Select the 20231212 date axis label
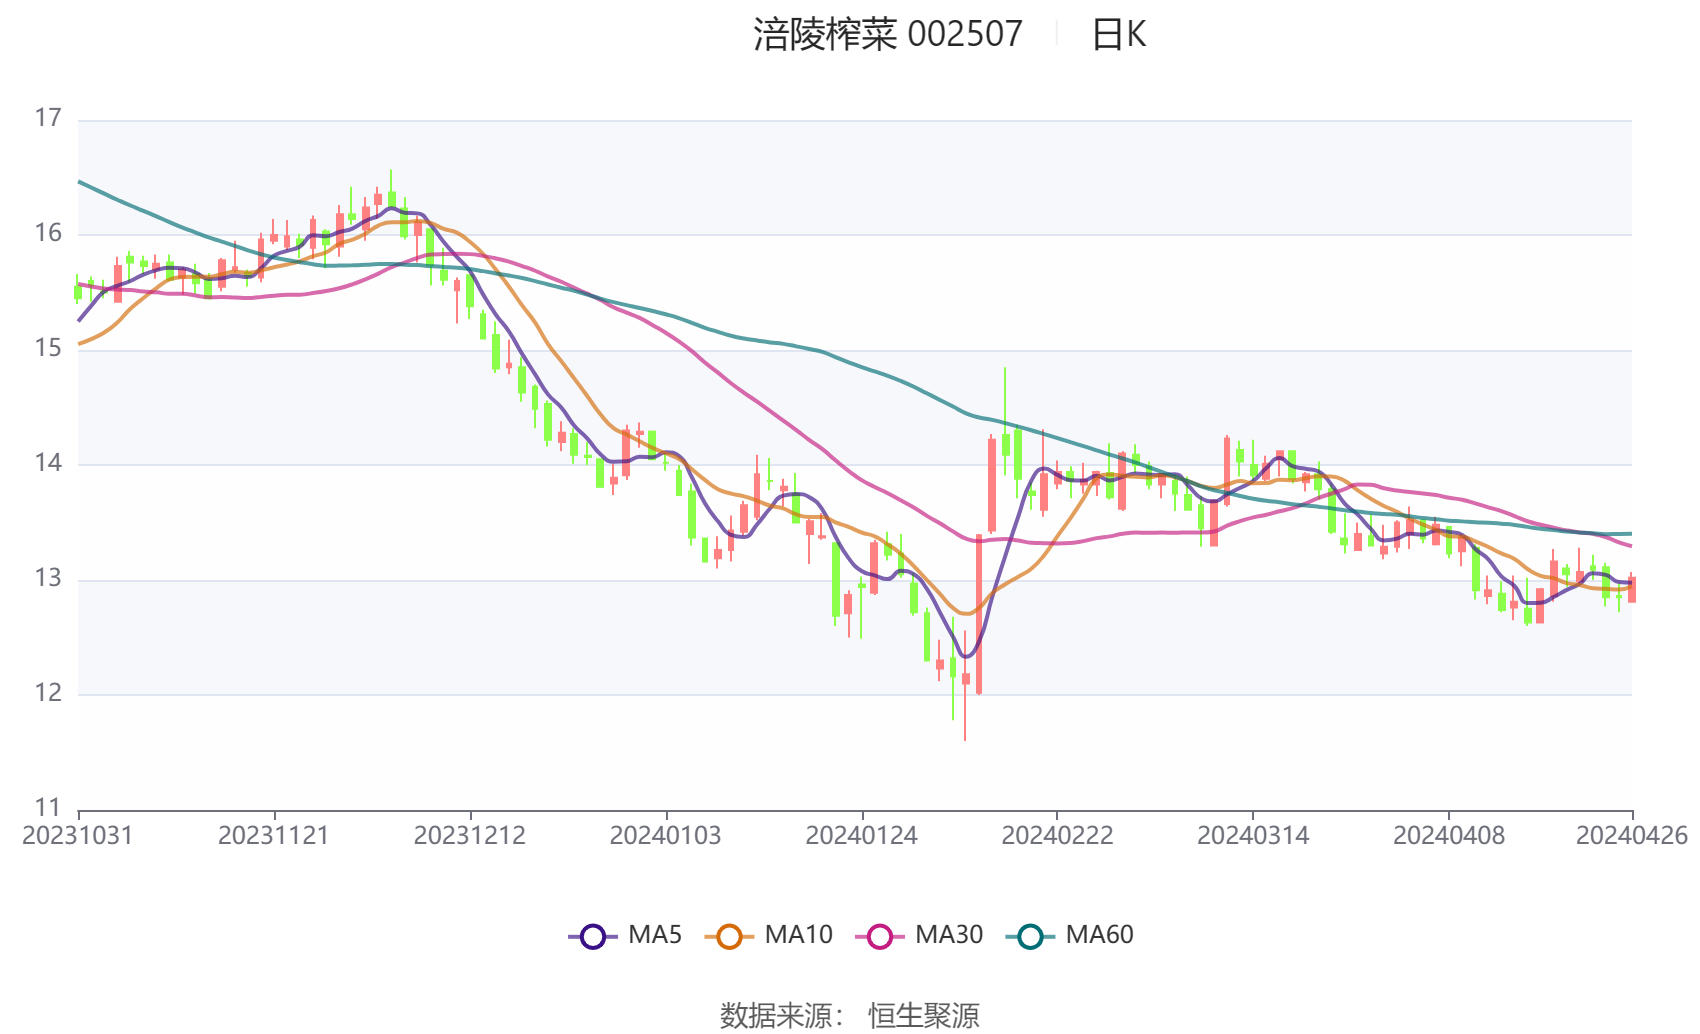Image resolution: width=1700 pixels, height=1034 pixels. [470, 836]
